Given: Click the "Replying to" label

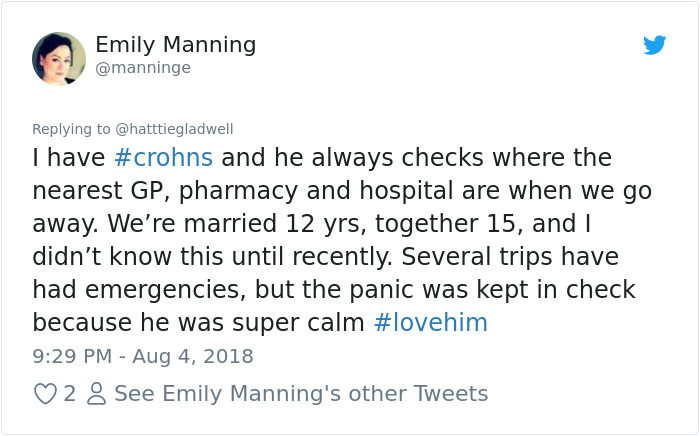Looking at the screenshot, I should point(71,129).
